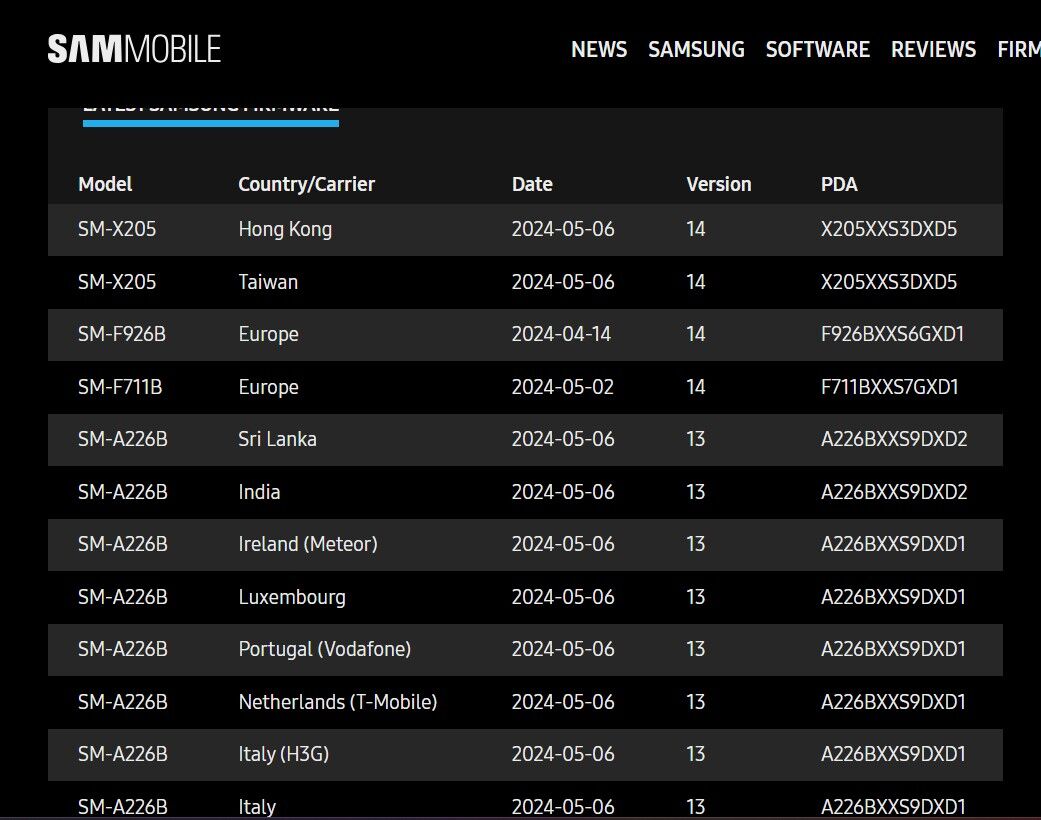Open the SamMobile logo homepage link

134,49
